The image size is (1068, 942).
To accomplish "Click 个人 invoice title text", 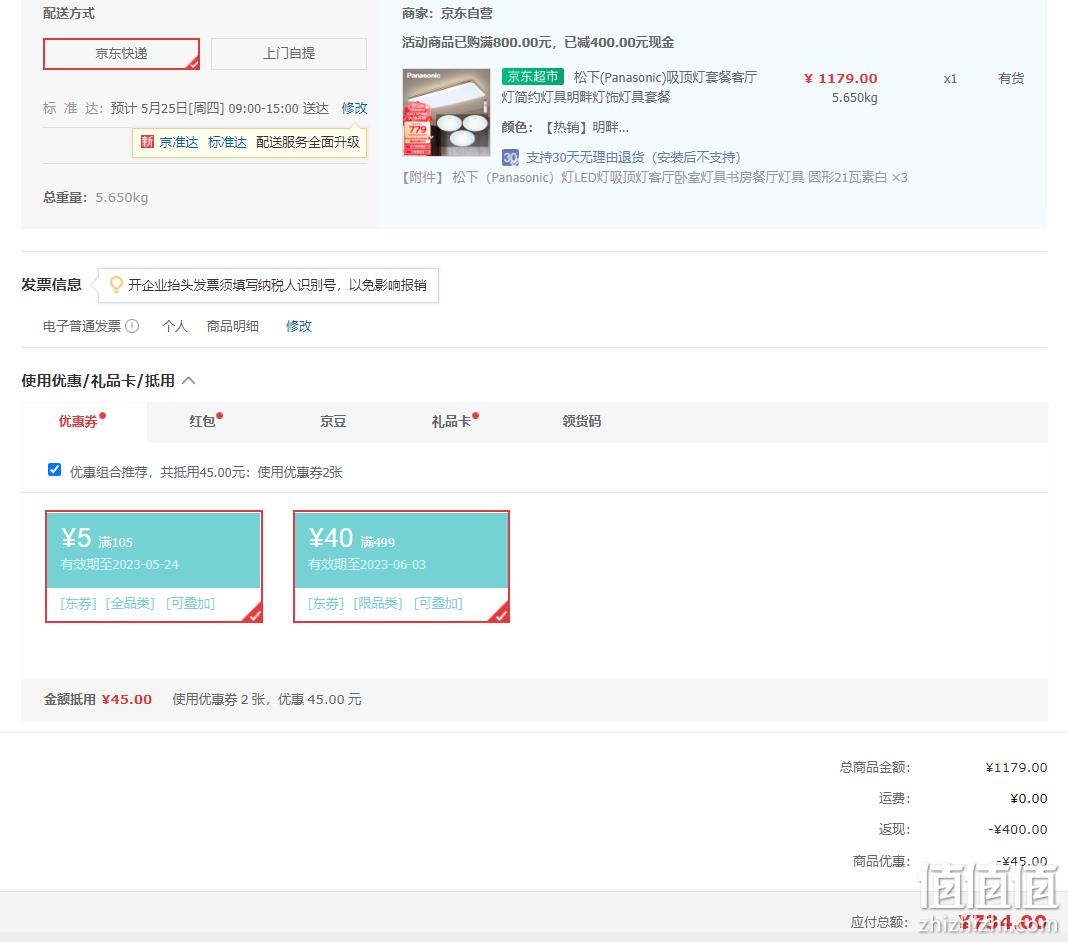I will pyautogui.click(x=174, y=326).
